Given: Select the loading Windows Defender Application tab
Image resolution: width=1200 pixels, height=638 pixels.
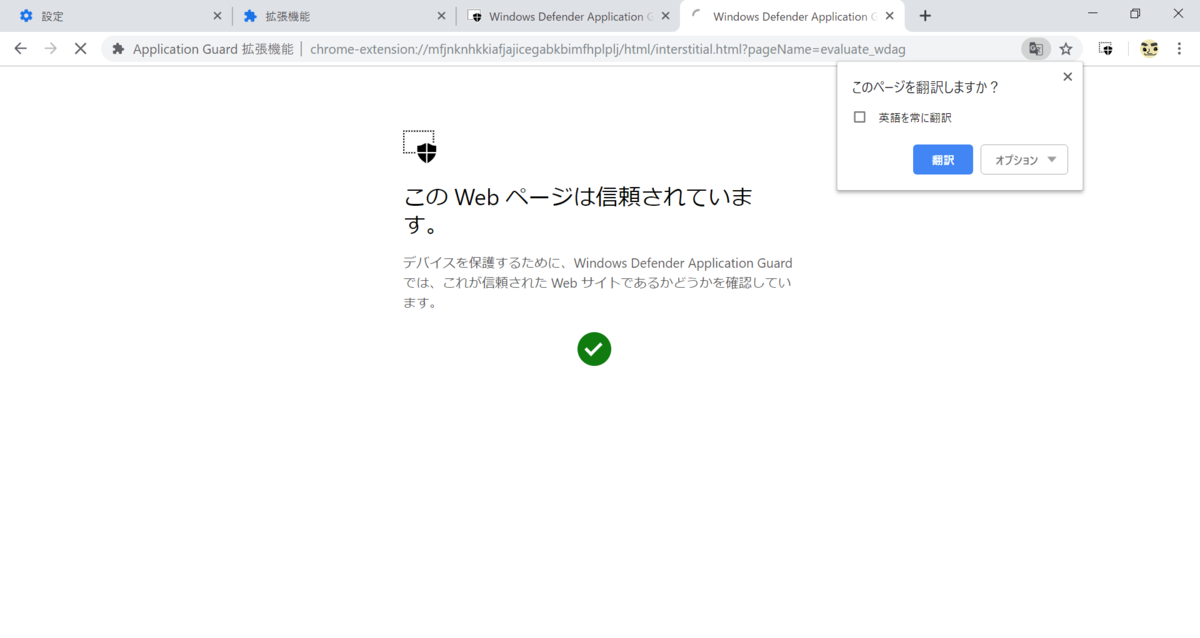Looking at the screenshot, I should [x=790, y=16].
